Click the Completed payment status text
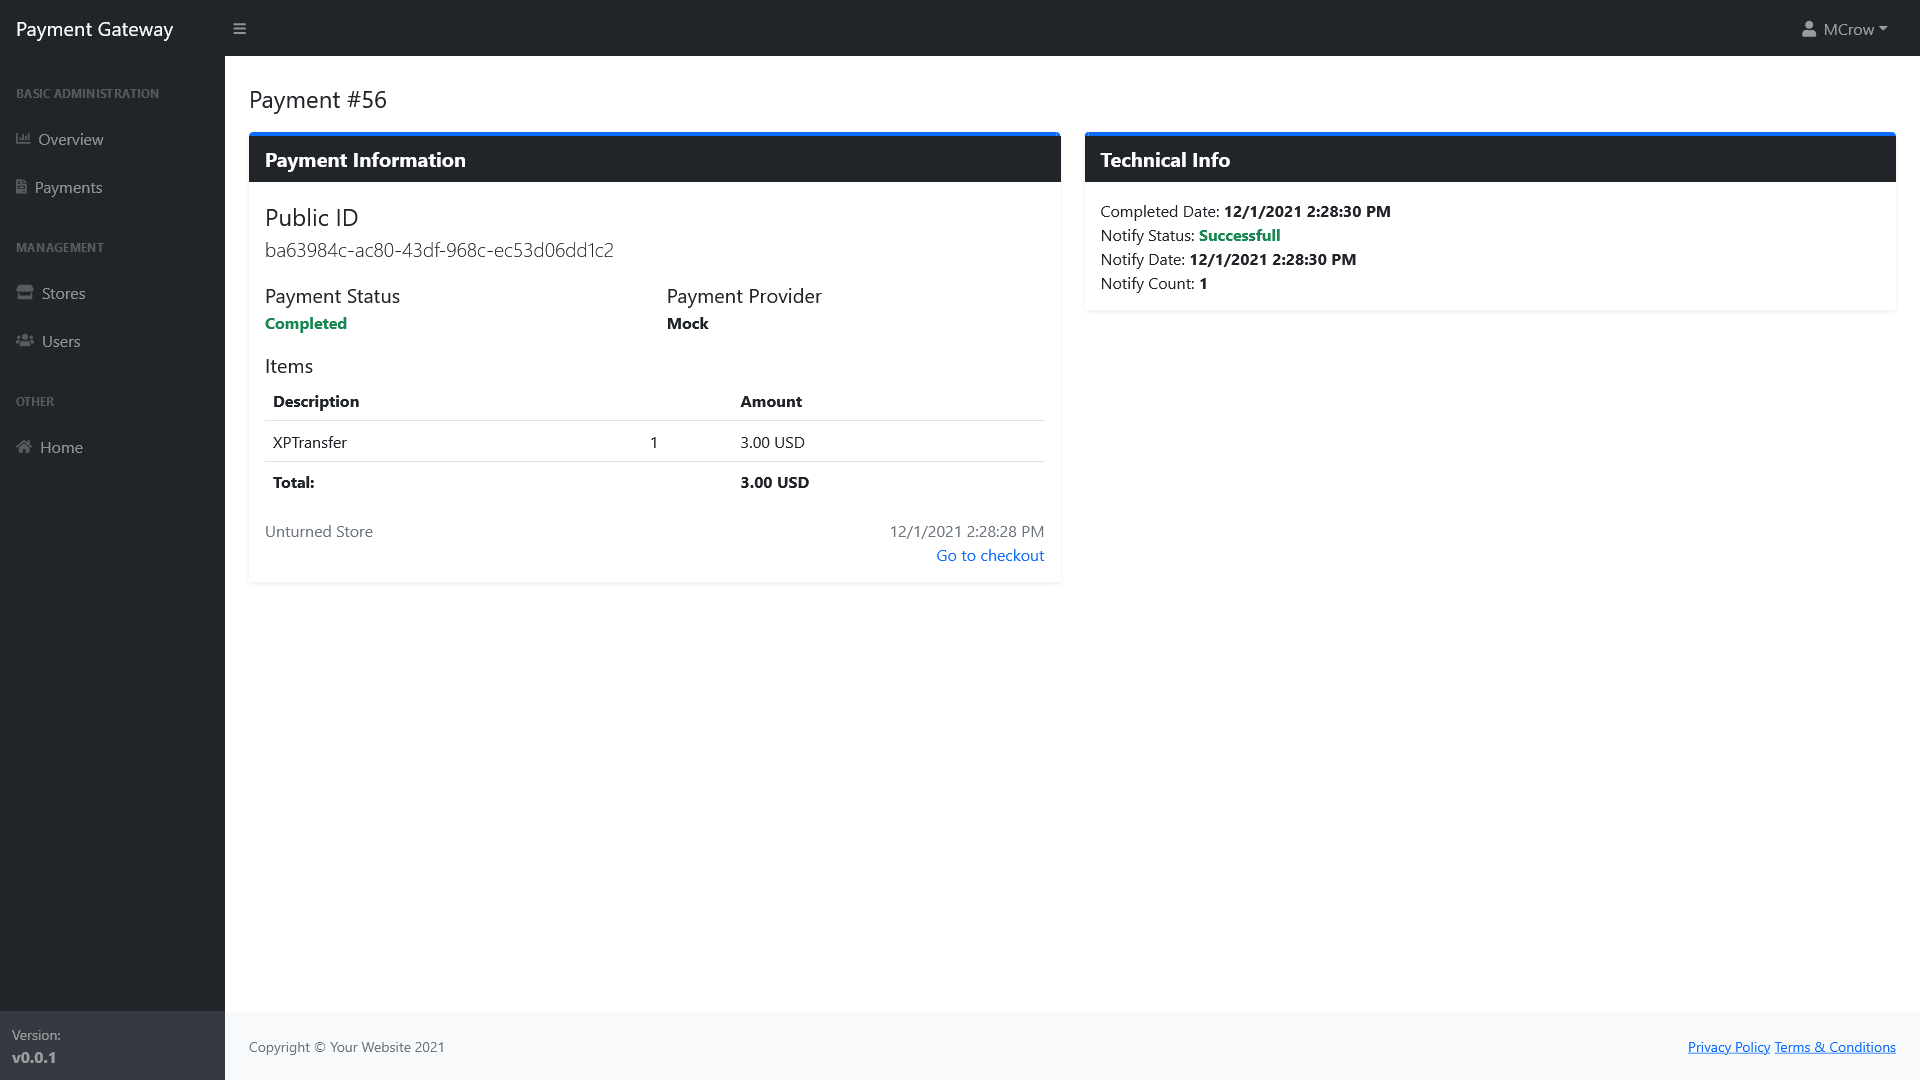Screen dimensions: 1920x1080 point(306,323)
